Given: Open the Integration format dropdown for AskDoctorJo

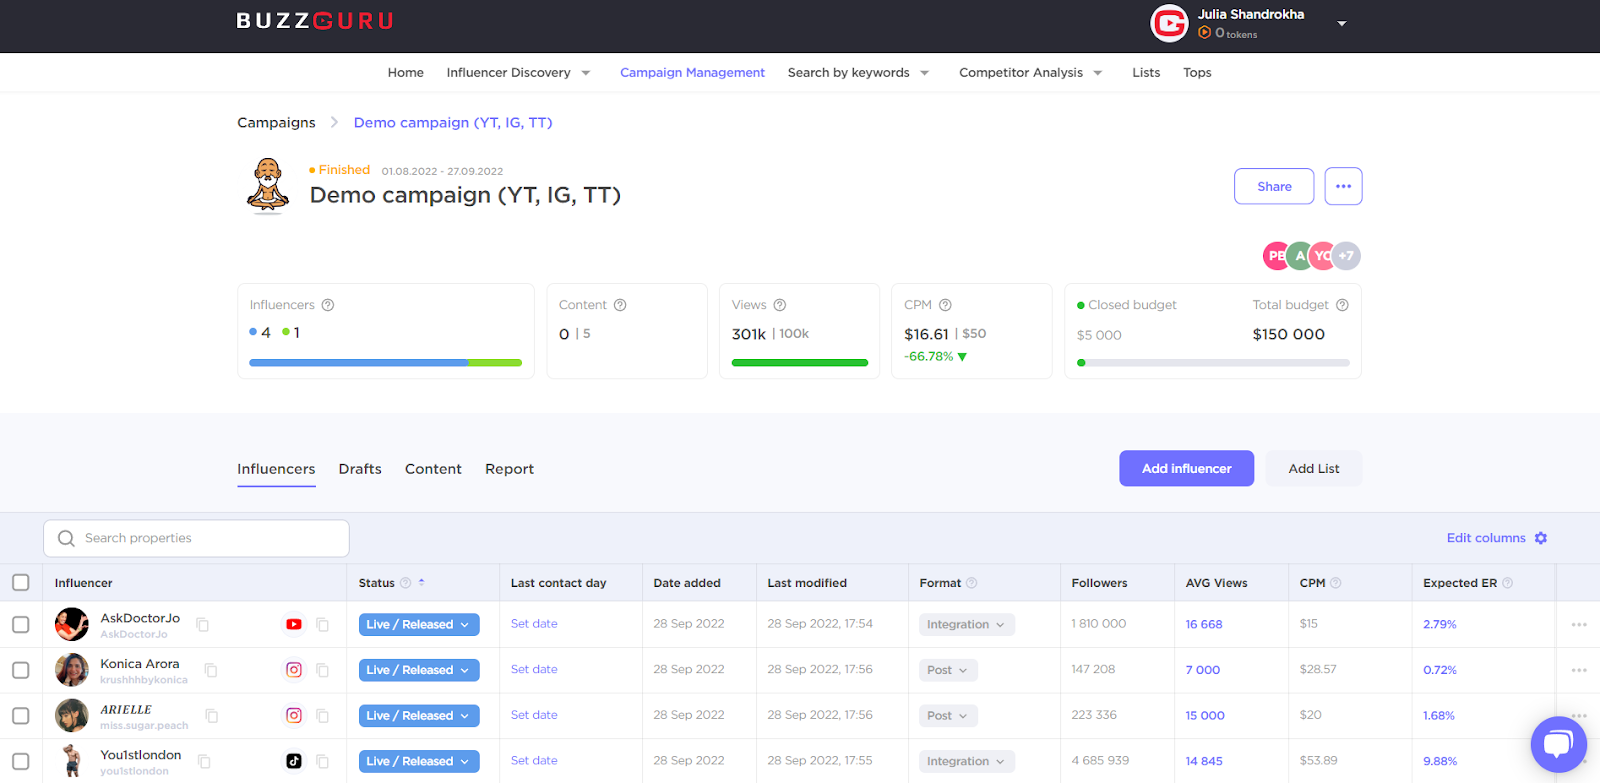Looking at the screenshot, I should 967,625.
